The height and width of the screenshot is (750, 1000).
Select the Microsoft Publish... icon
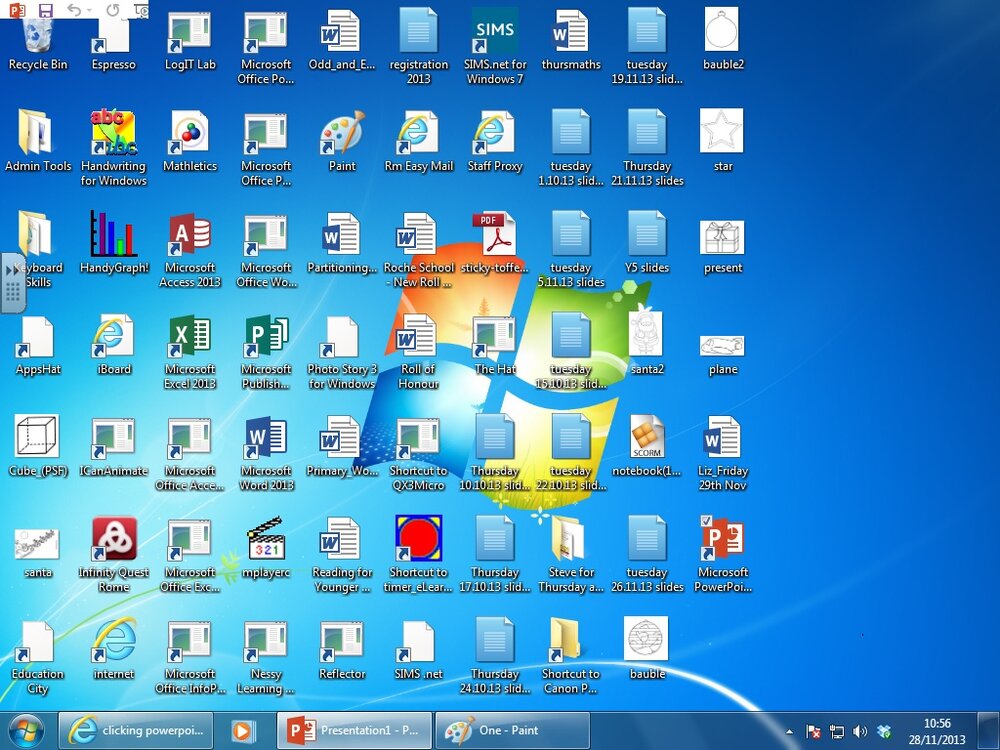click(266, 335)
